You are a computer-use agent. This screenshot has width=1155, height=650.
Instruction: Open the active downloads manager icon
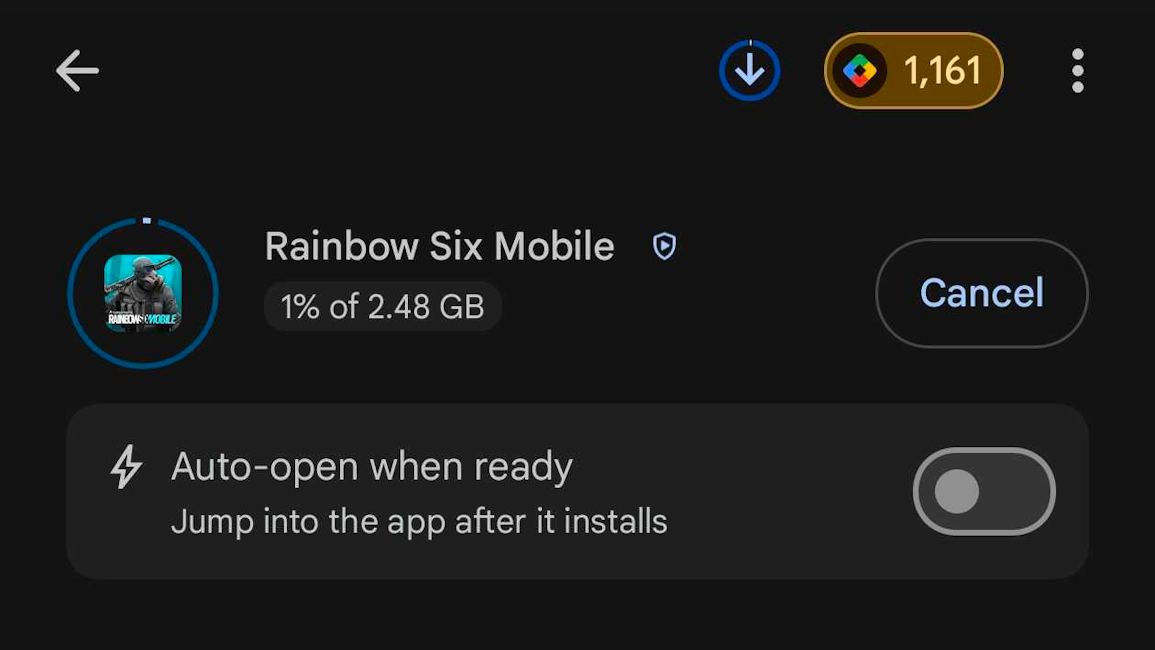click(749, 69)
